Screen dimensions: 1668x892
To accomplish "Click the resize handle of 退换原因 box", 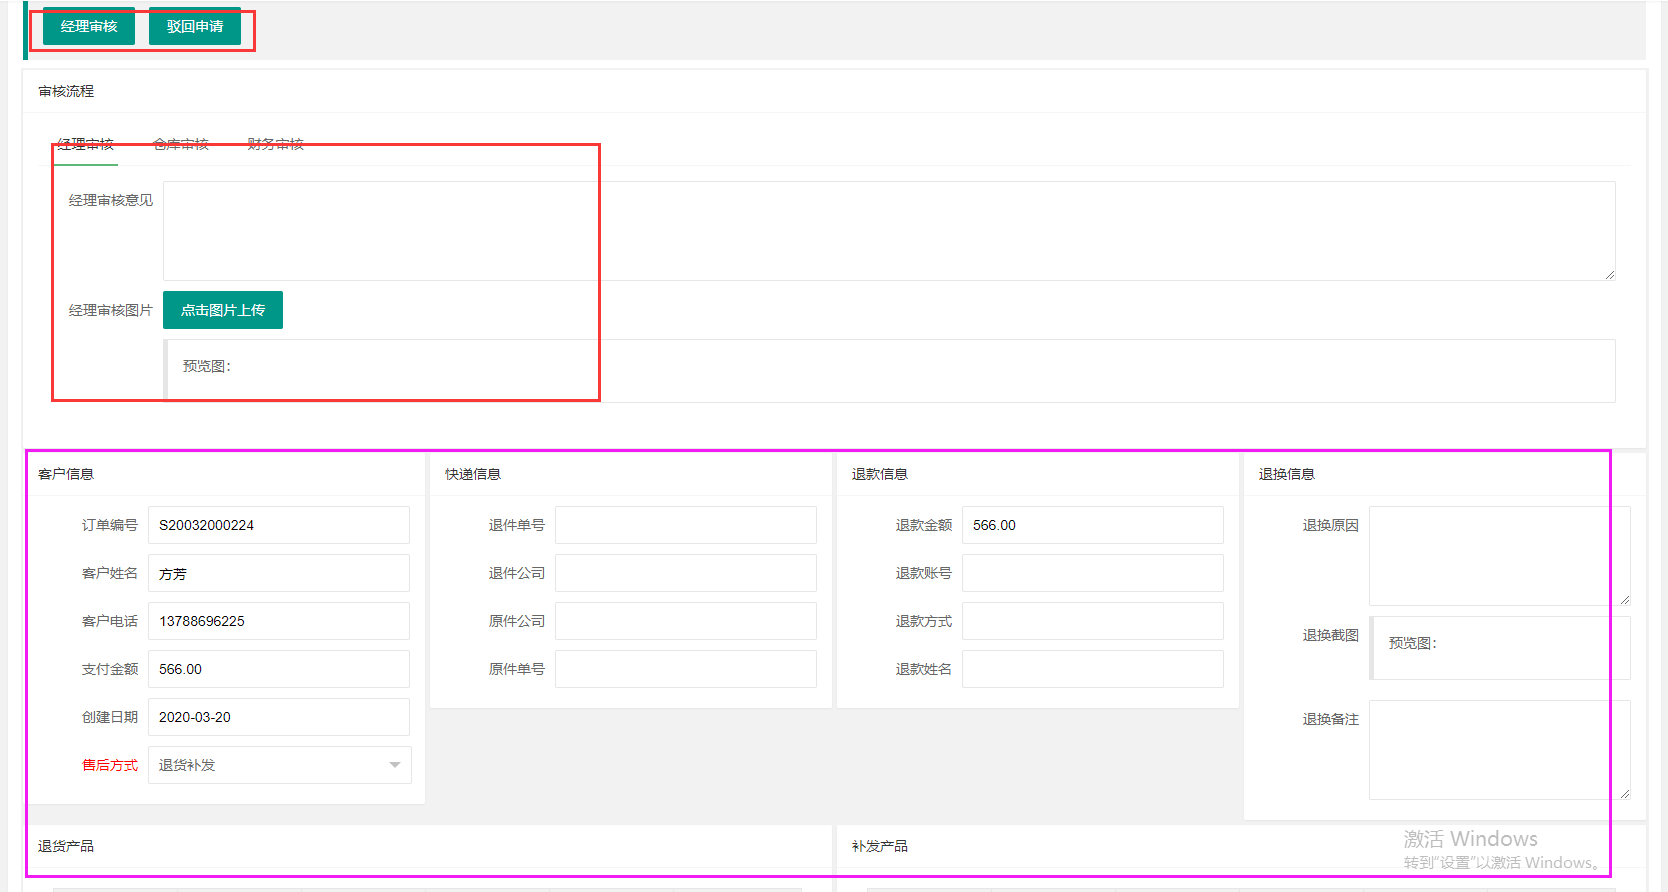I will (1625, 600).
